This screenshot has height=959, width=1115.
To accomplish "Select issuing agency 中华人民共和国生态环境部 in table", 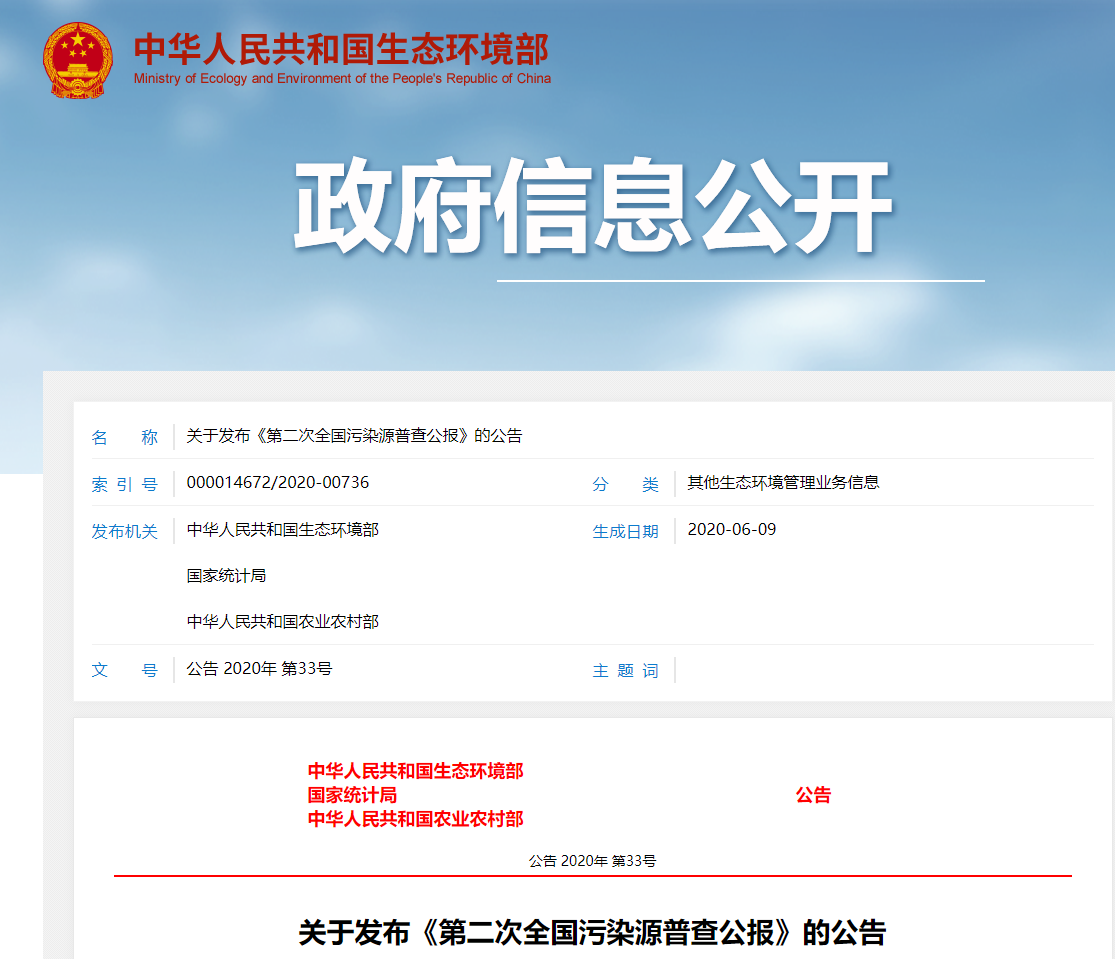I will pyautogui.click(x=282, y=529).
